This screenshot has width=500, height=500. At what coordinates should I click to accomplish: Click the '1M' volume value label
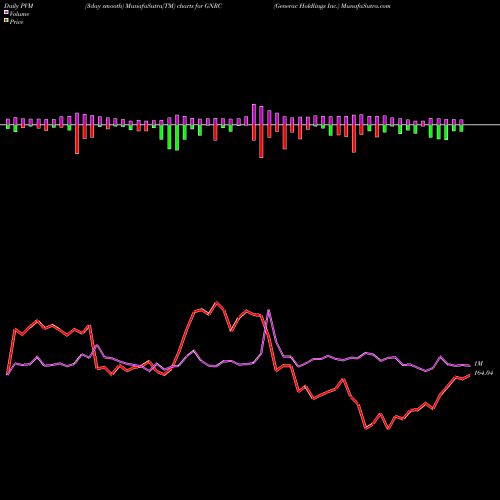pyautogui.click(x=478, y=364)
